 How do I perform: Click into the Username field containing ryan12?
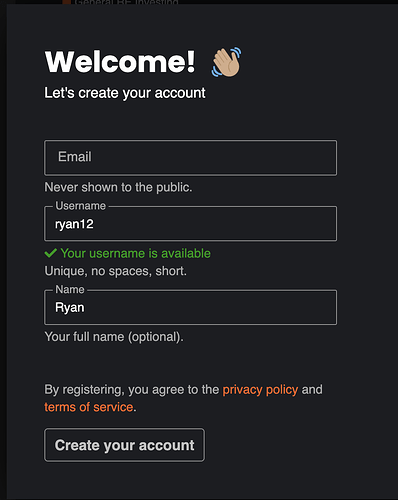(190, 224)
